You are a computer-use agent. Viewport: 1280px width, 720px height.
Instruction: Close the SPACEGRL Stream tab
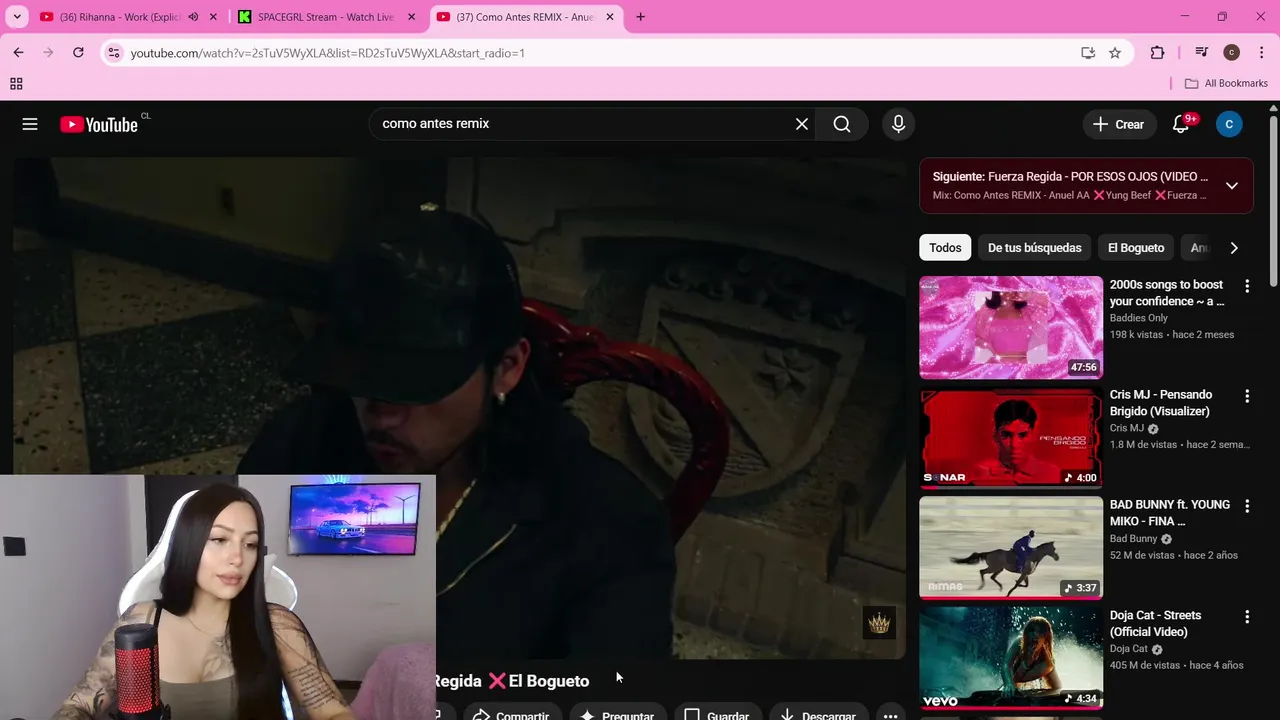pos(411,17)
